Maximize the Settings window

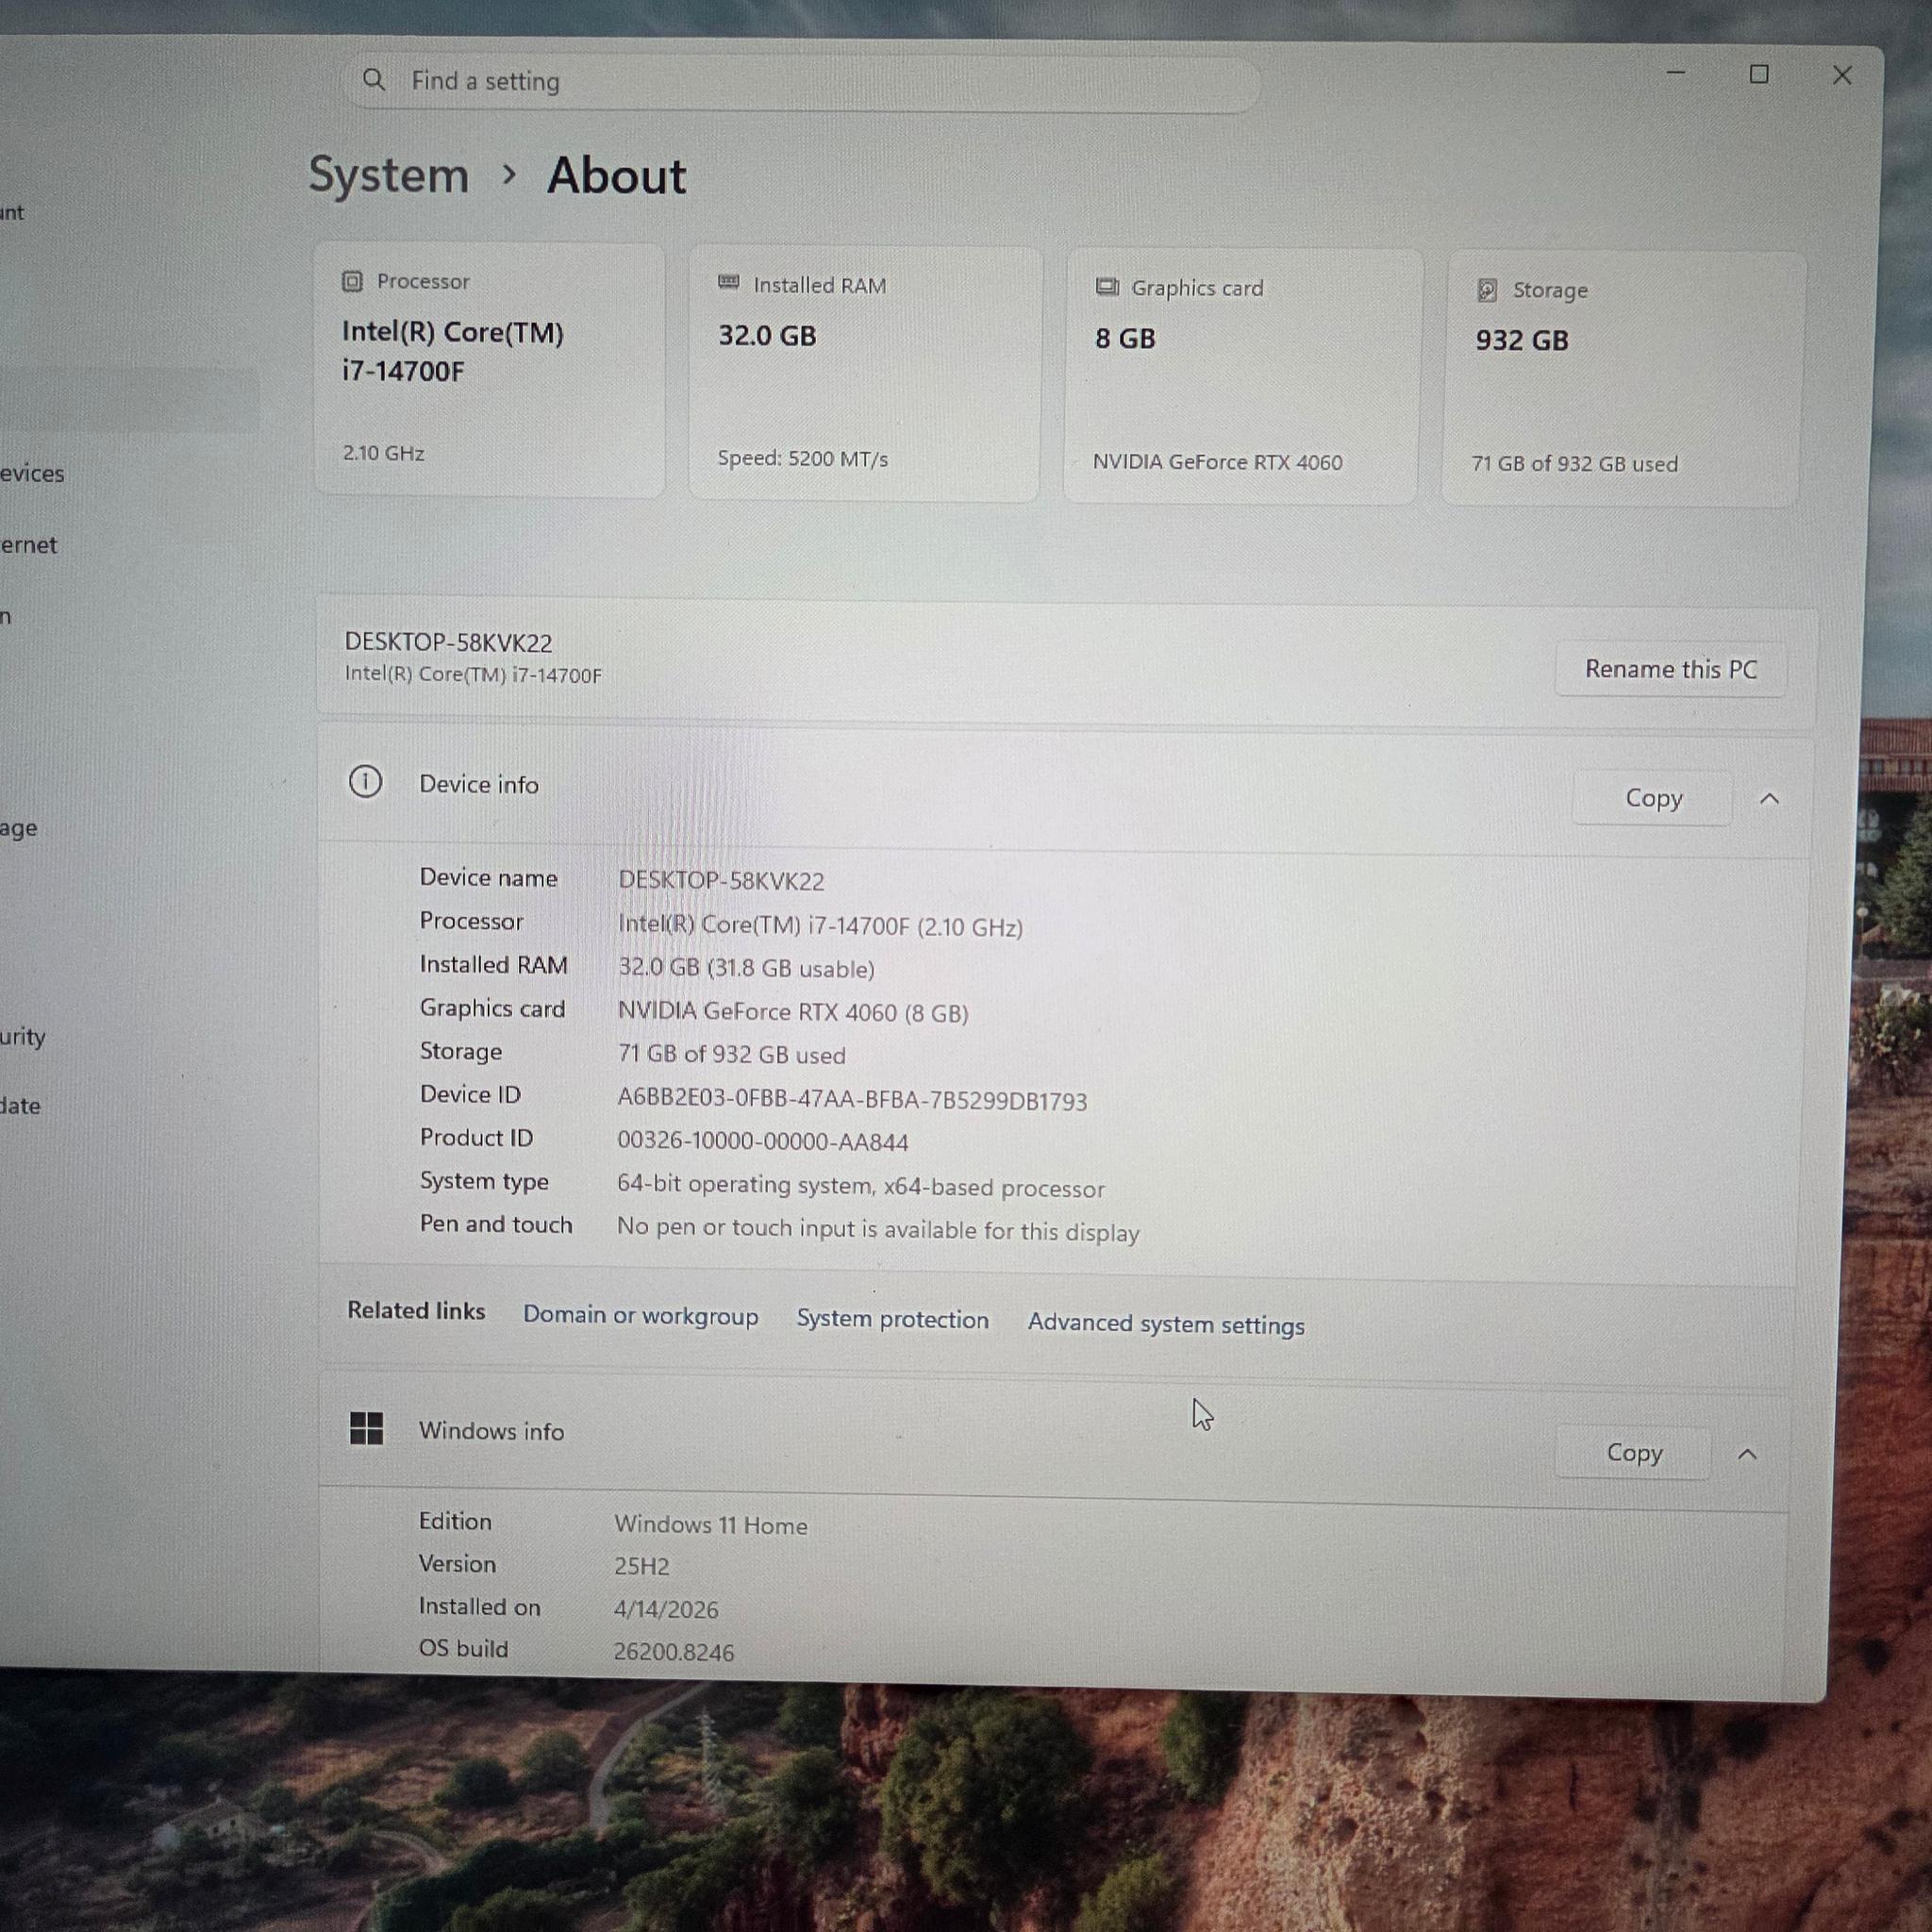click(x=1759, y=74)
